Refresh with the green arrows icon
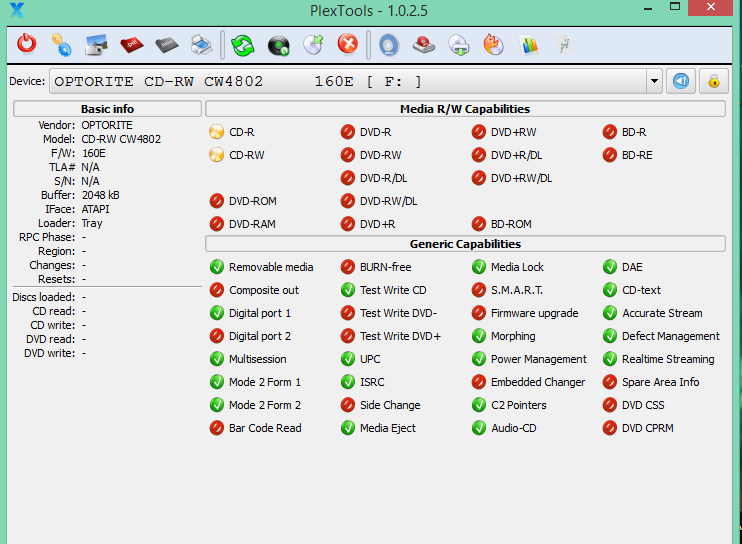 coord(243,45)
